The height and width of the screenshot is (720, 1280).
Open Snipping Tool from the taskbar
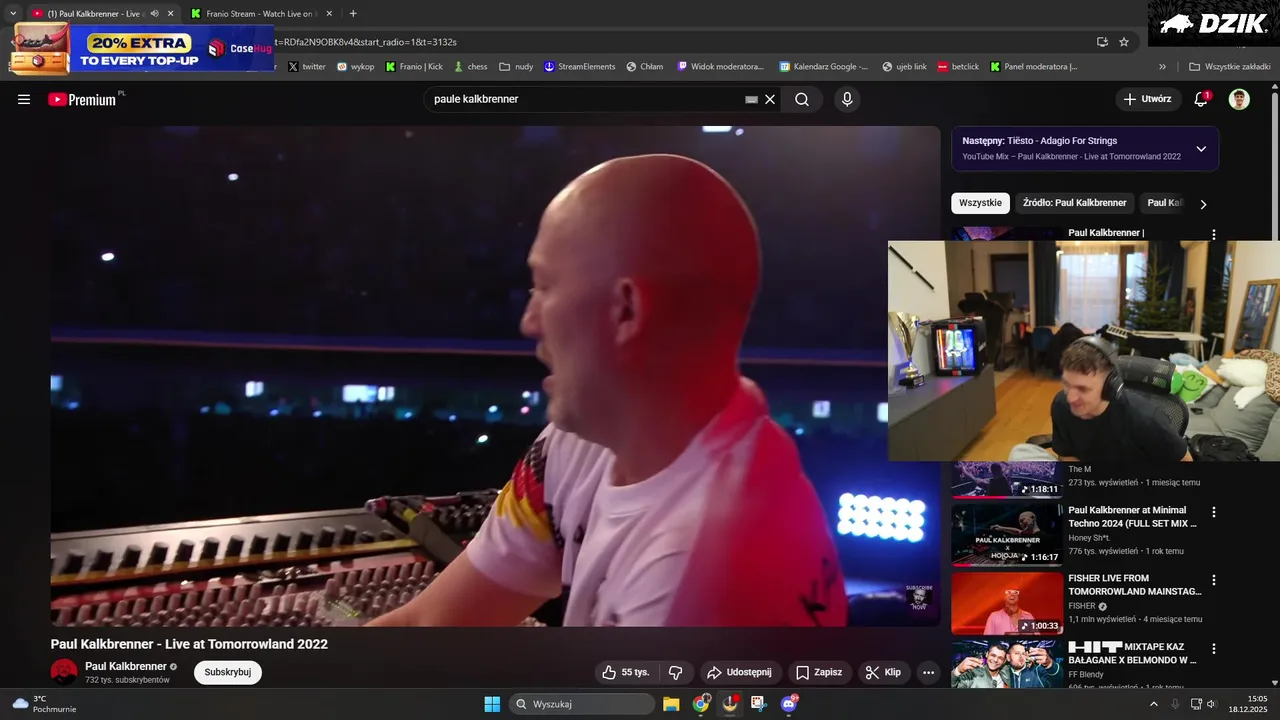pos(759,704)
